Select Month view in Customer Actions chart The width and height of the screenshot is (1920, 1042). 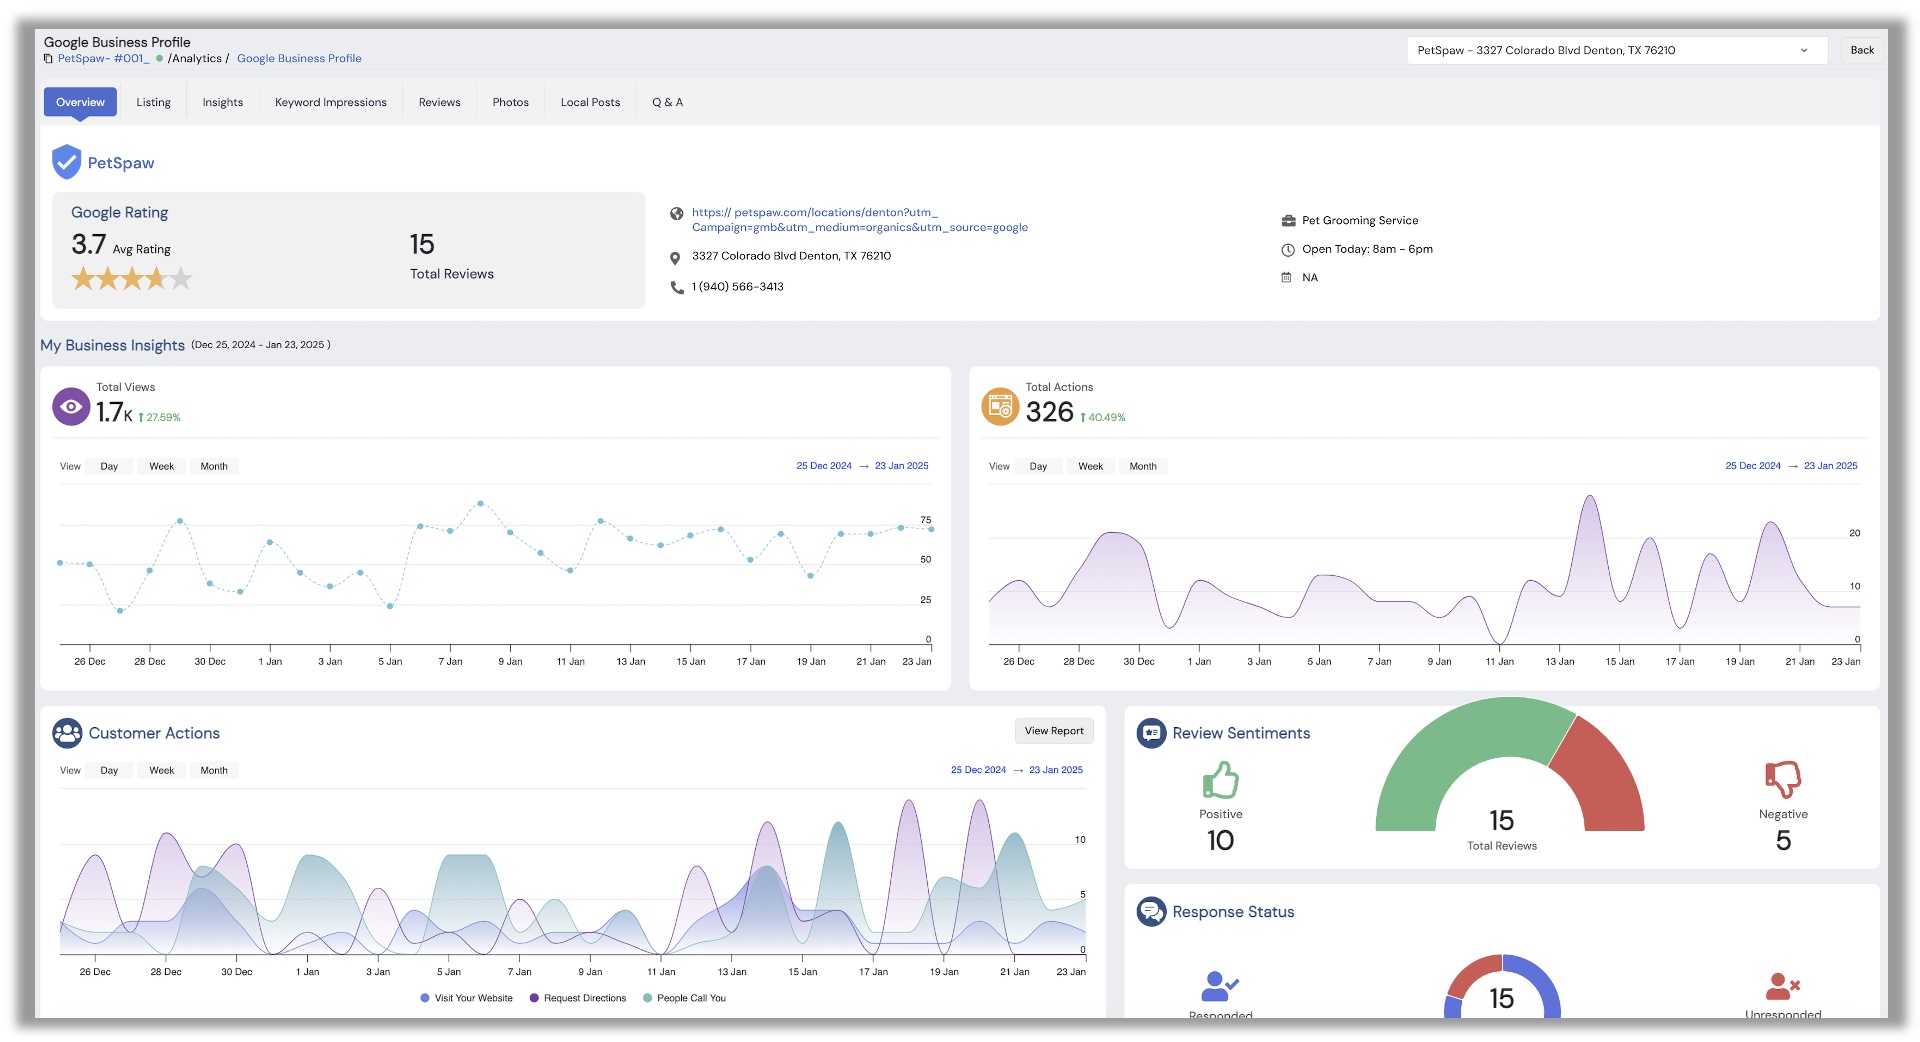(214, 771)
